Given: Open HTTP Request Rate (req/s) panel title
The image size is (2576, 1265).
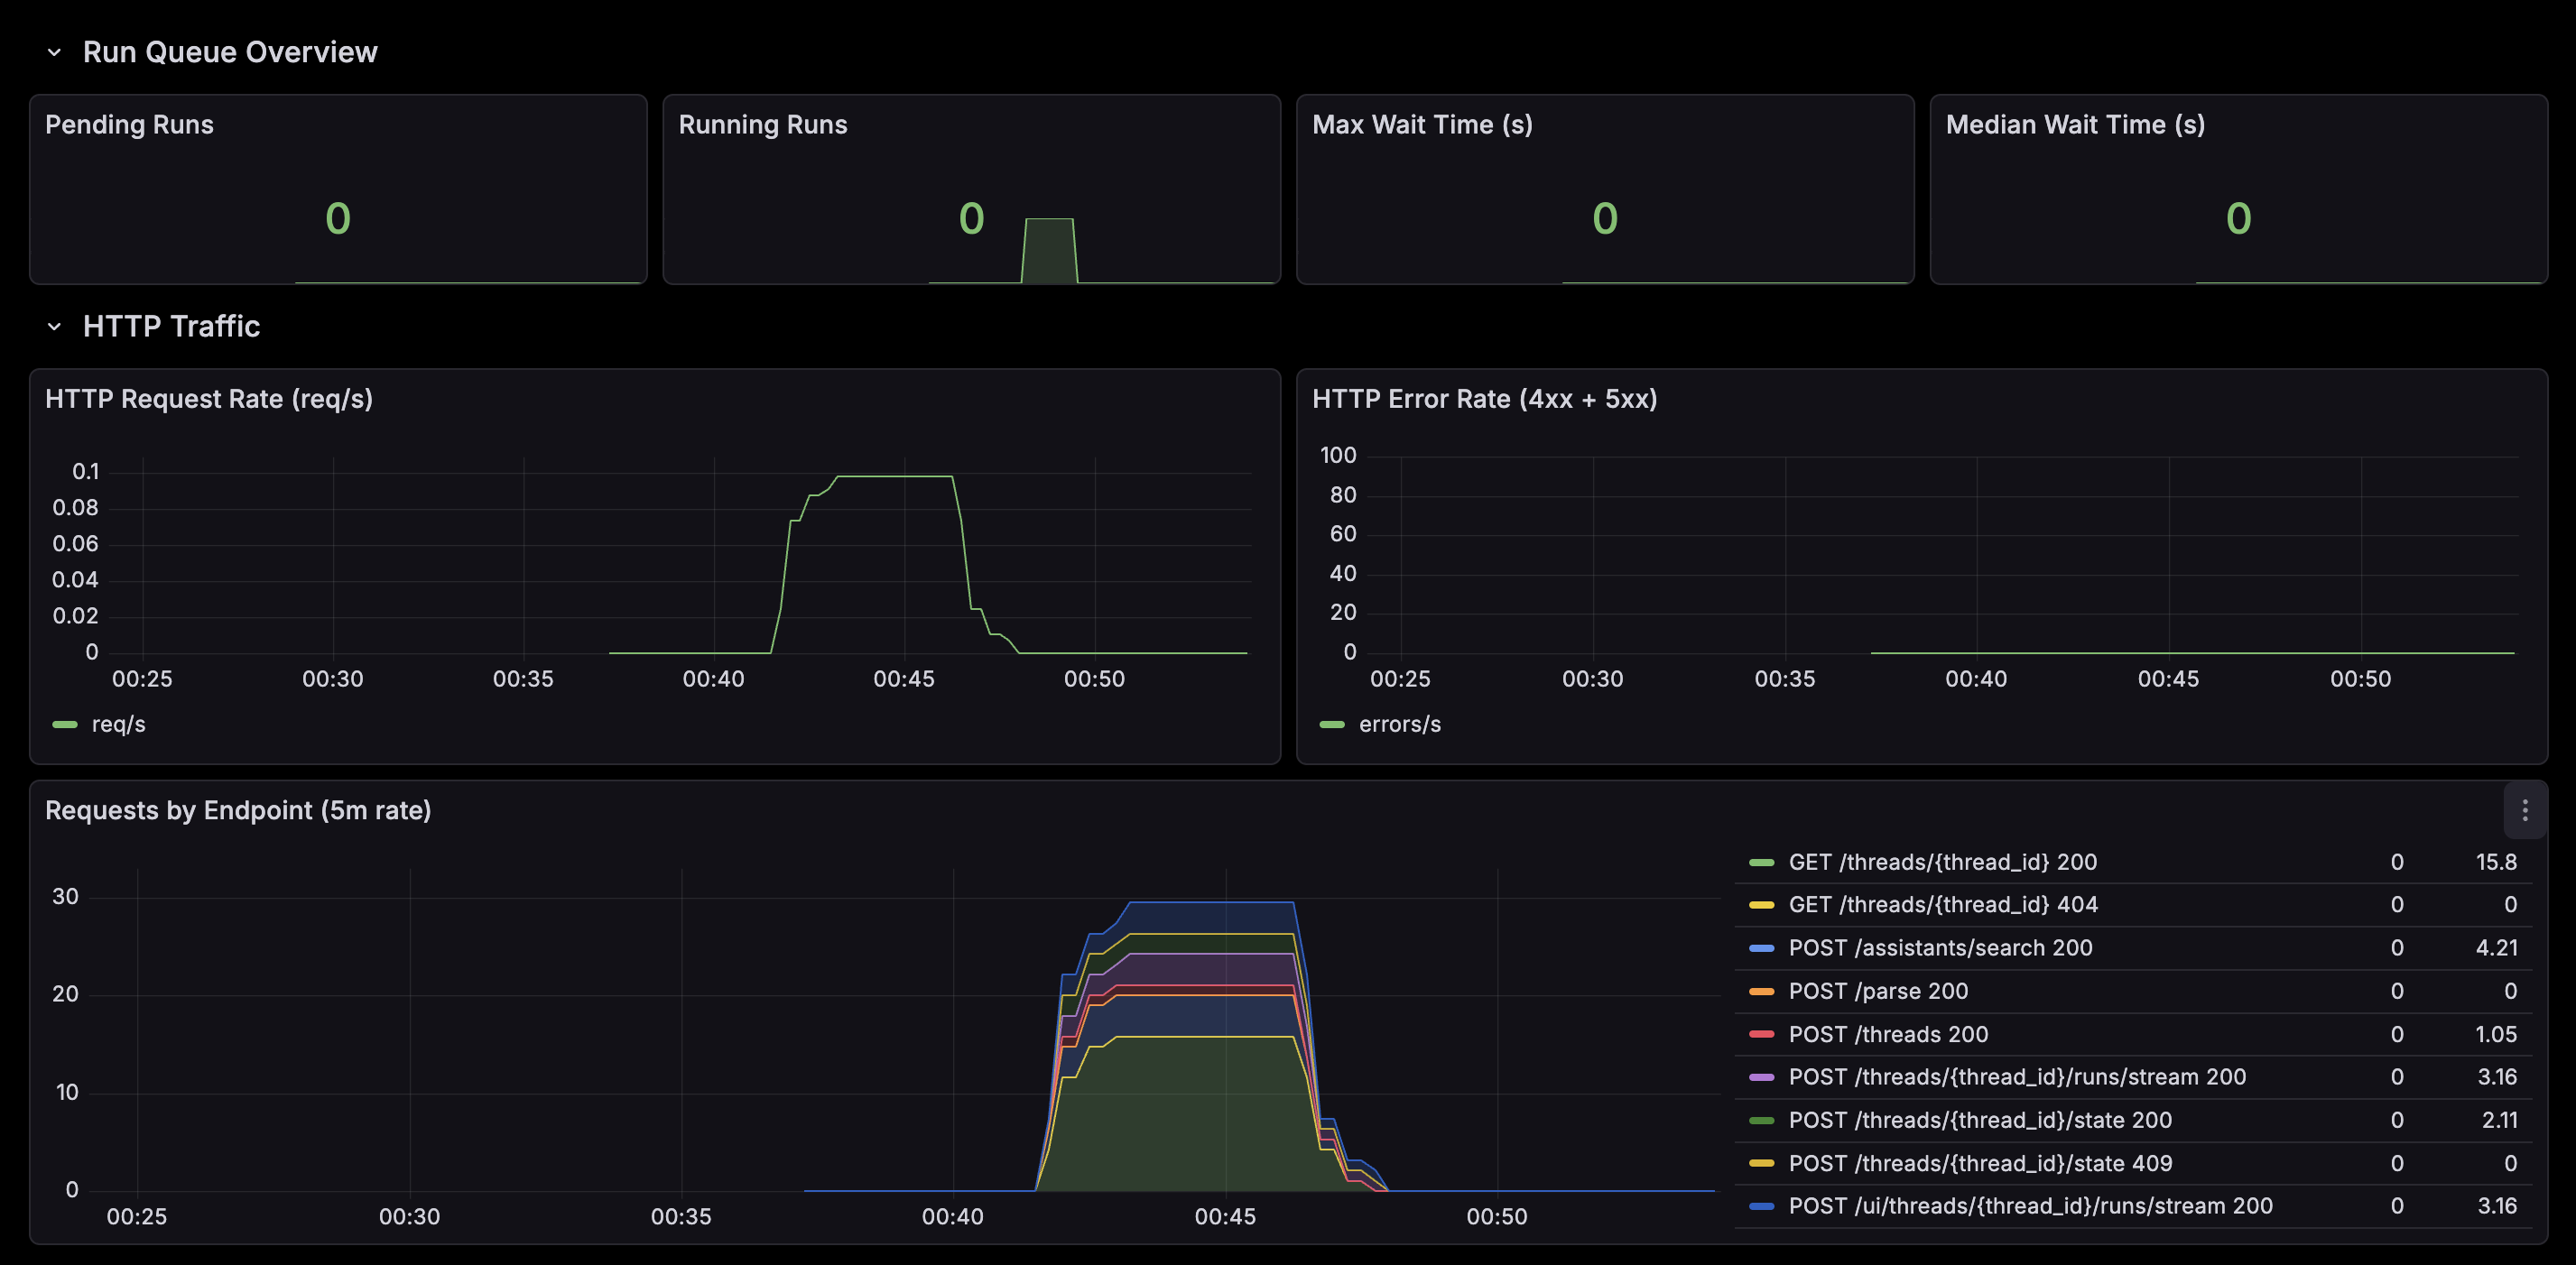Looking at the screenshot, I should [x=208, y=399].
